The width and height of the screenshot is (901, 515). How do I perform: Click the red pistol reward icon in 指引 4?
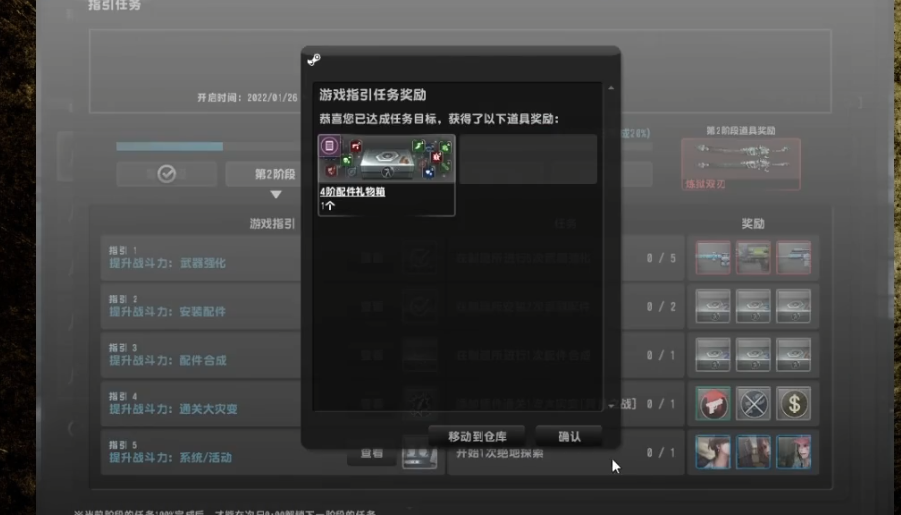[x=713, y=403]
